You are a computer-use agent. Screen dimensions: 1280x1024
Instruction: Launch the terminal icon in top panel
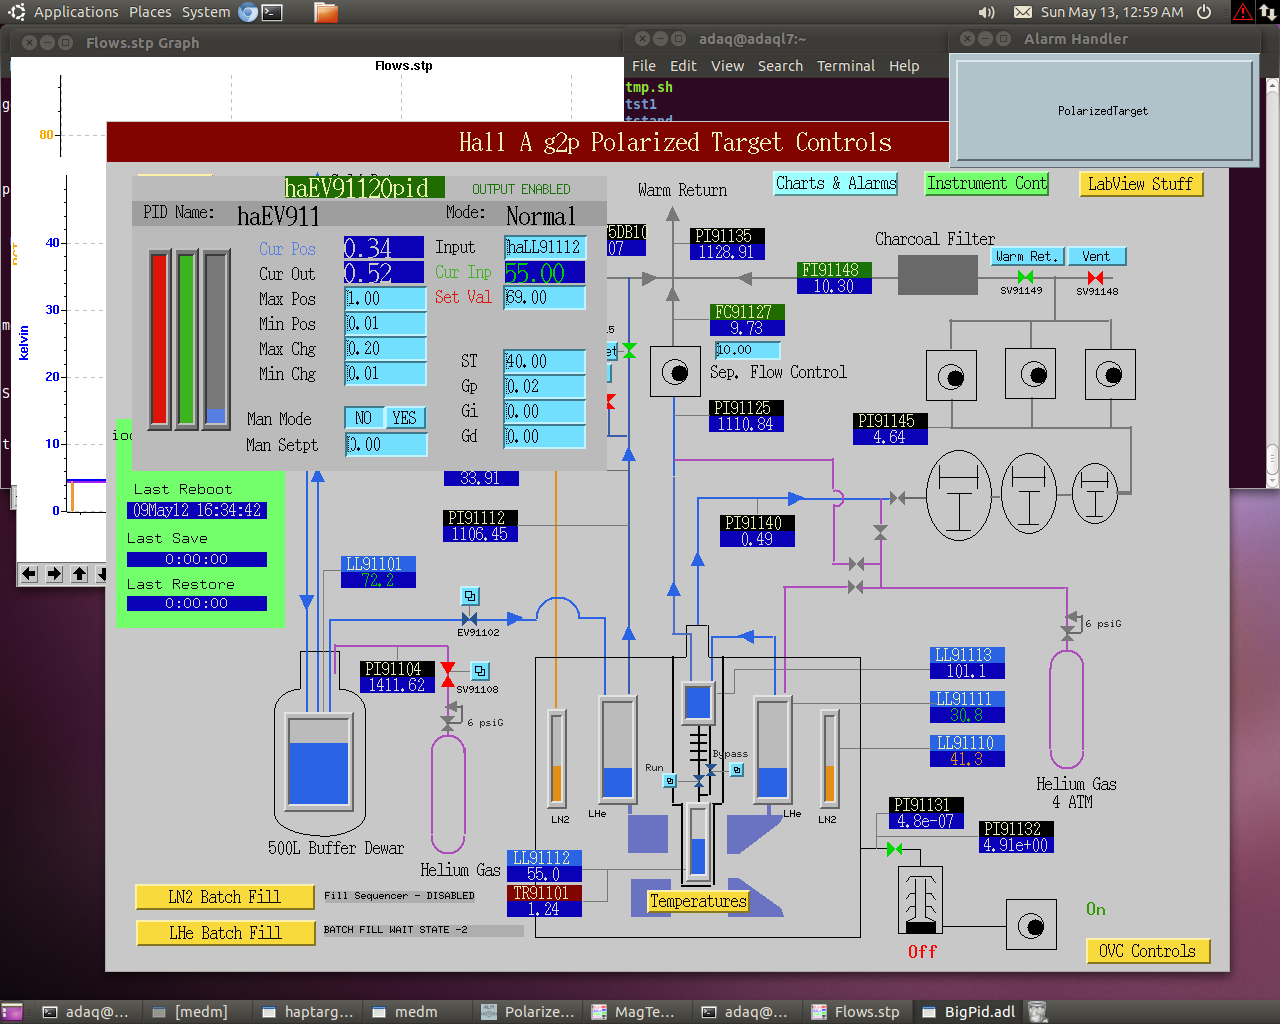point(272,12)
